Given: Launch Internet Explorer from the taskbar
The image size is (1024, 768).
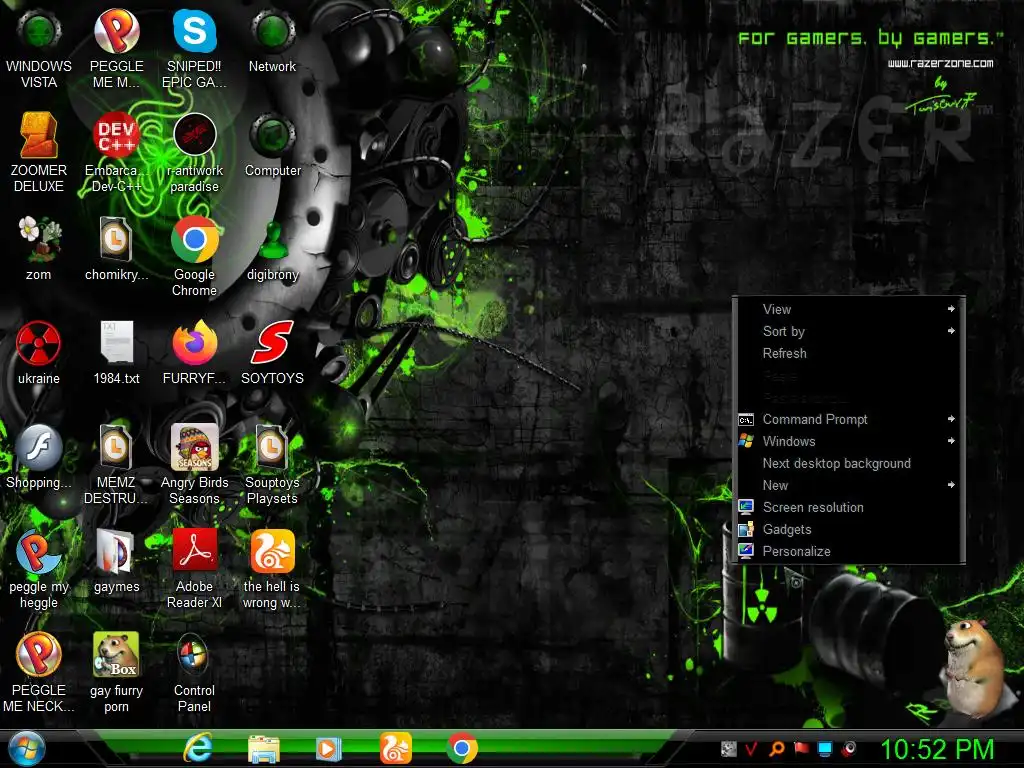Looking at the screenshot, I should tap(198, 748).
